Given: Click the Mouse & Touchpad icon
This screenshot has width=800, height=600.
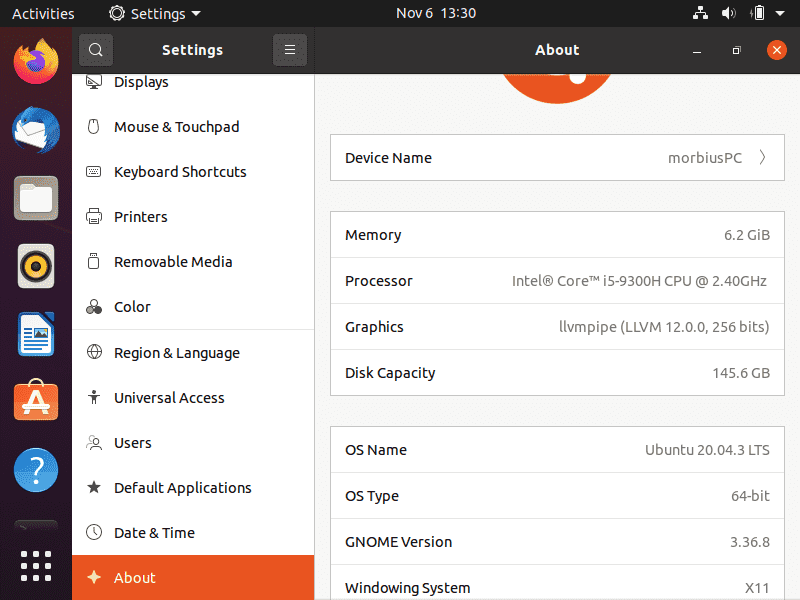Looking at the screenshot, I should (94, 127).
